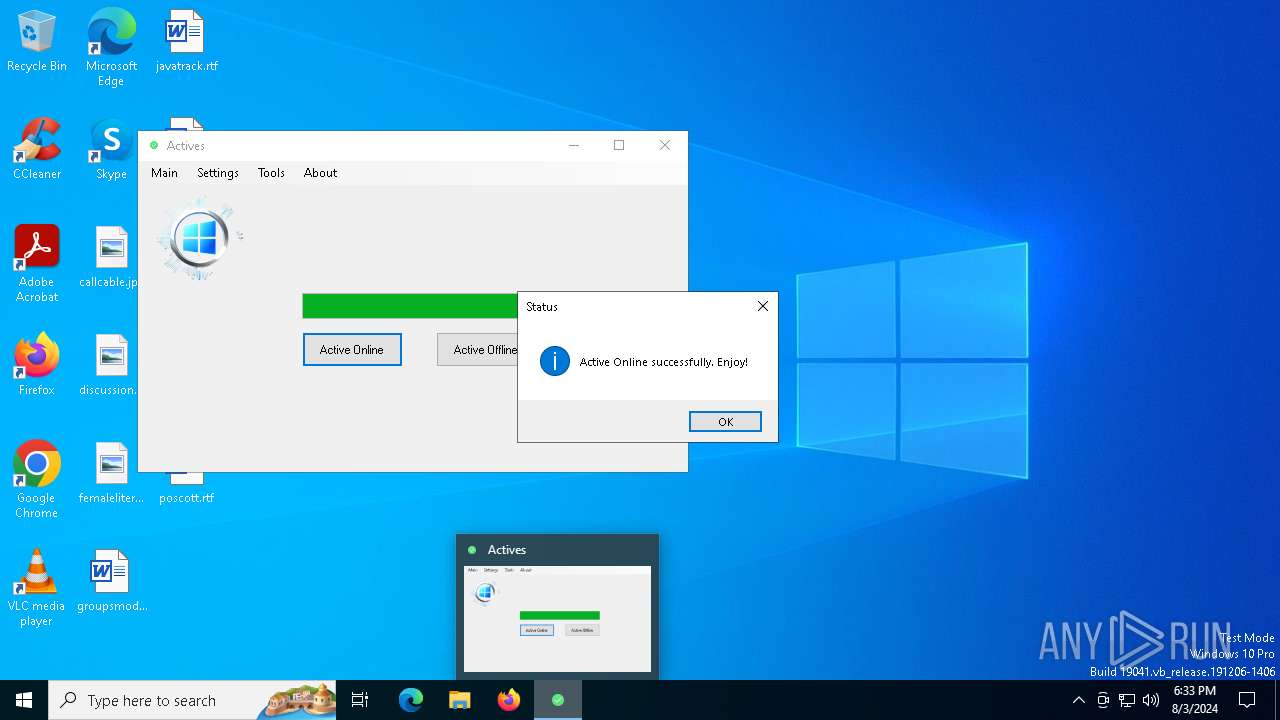The width and height of the screenshot is (1280, 720).
Task: Open the volume control in system tray
Action: coord(1151,700)
